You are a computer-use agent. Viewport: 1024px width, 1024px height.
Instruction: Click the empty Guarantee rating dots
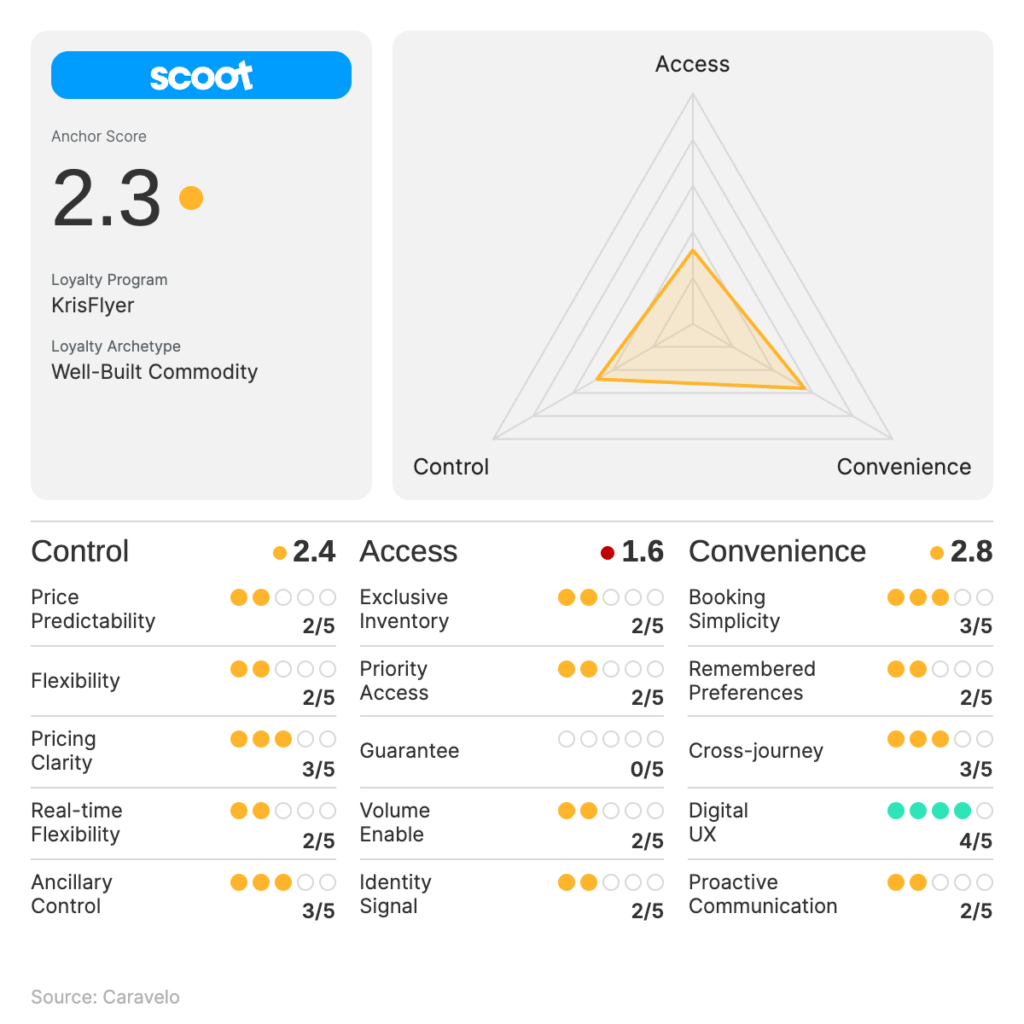pyautogui.click(x=611, y=739)
